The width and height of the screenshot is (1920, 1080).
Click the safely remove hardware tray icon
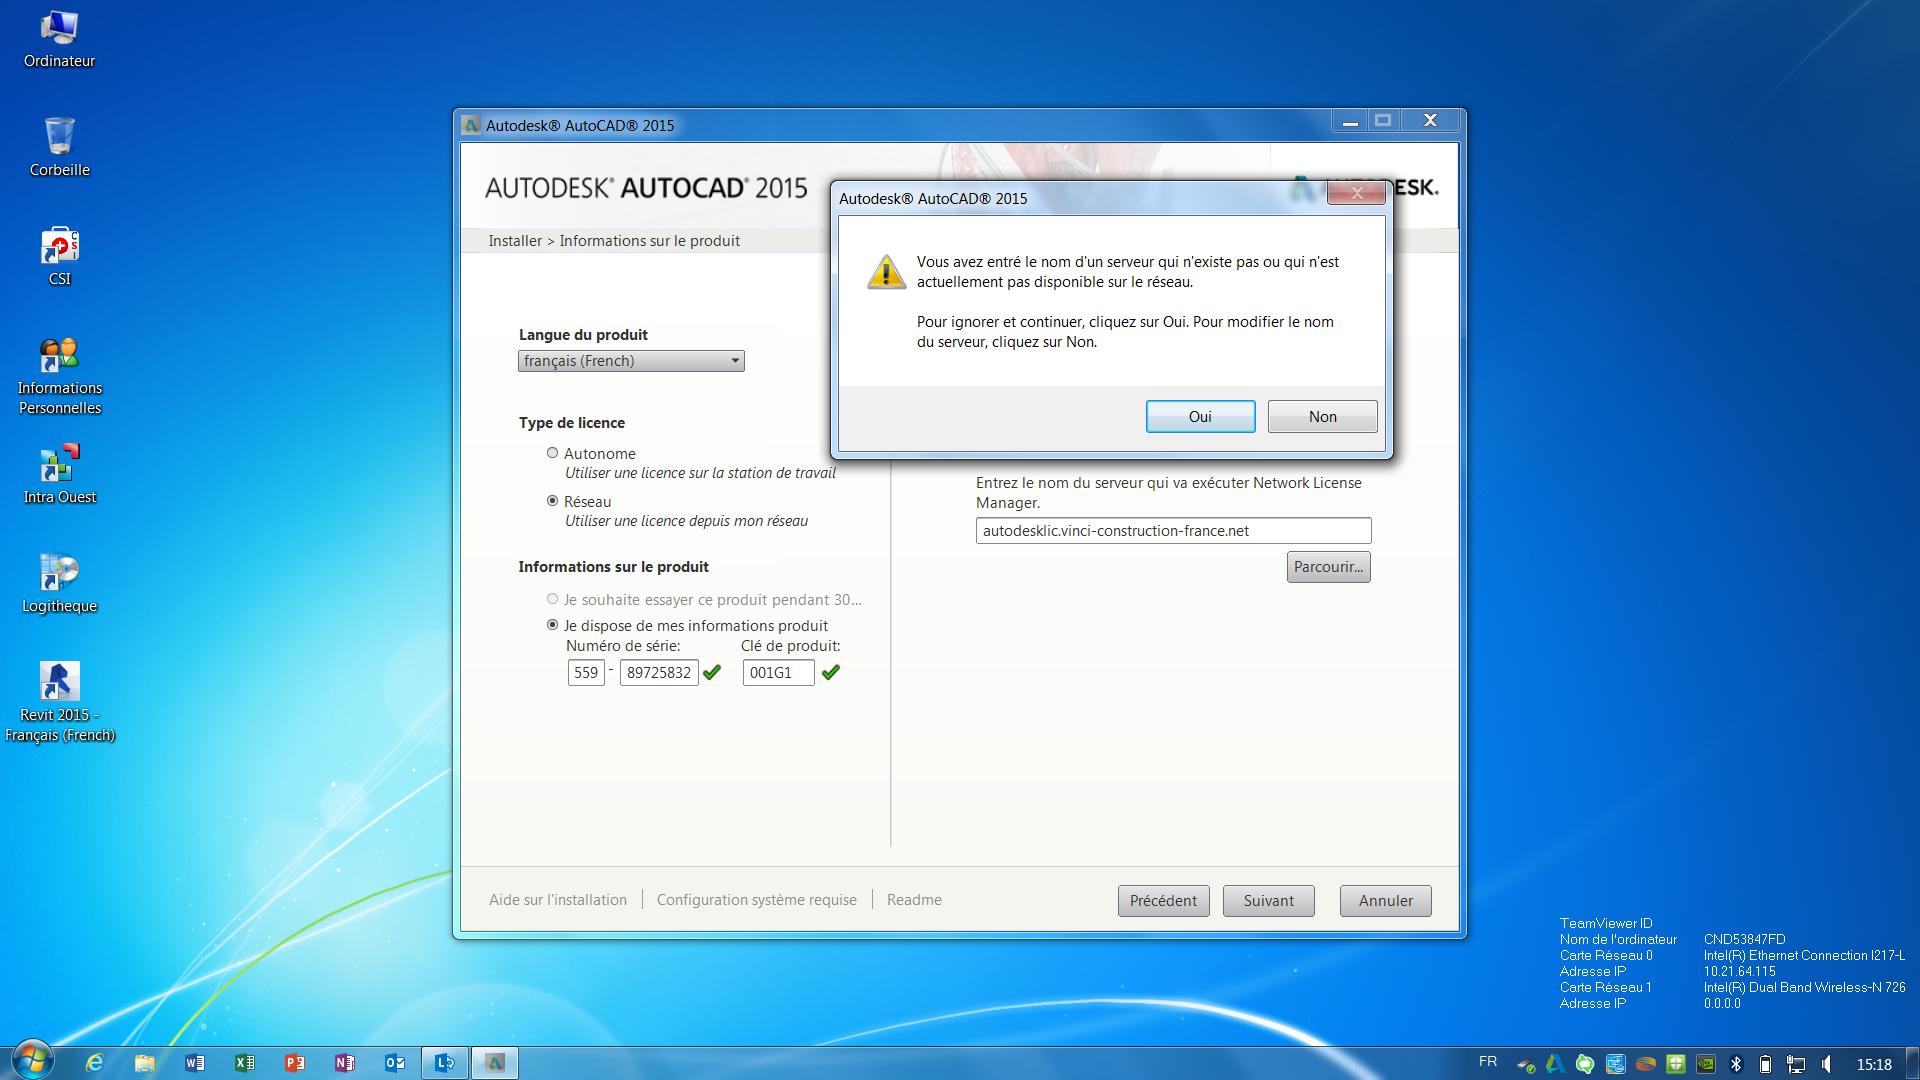coord(1526,1065)
